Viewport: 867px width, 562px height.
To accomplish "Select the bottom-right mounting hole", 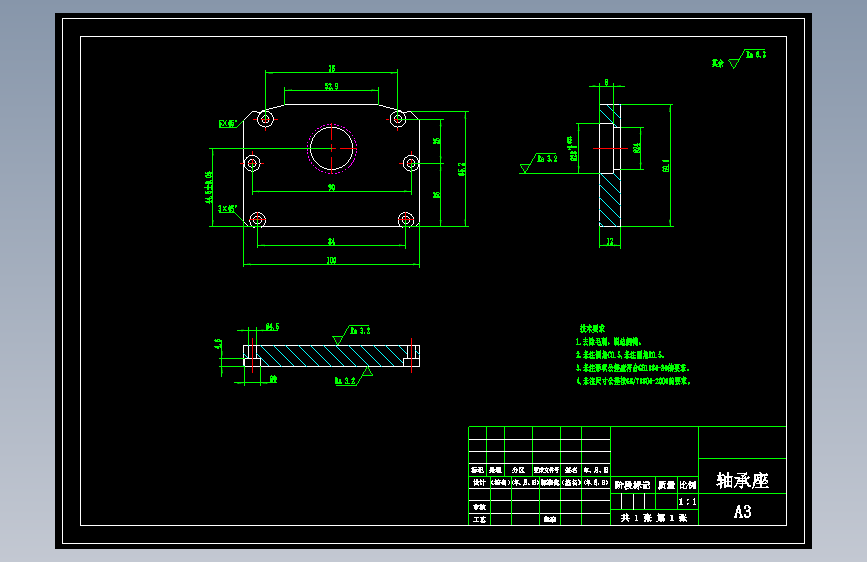I will (x=406, y=220).
